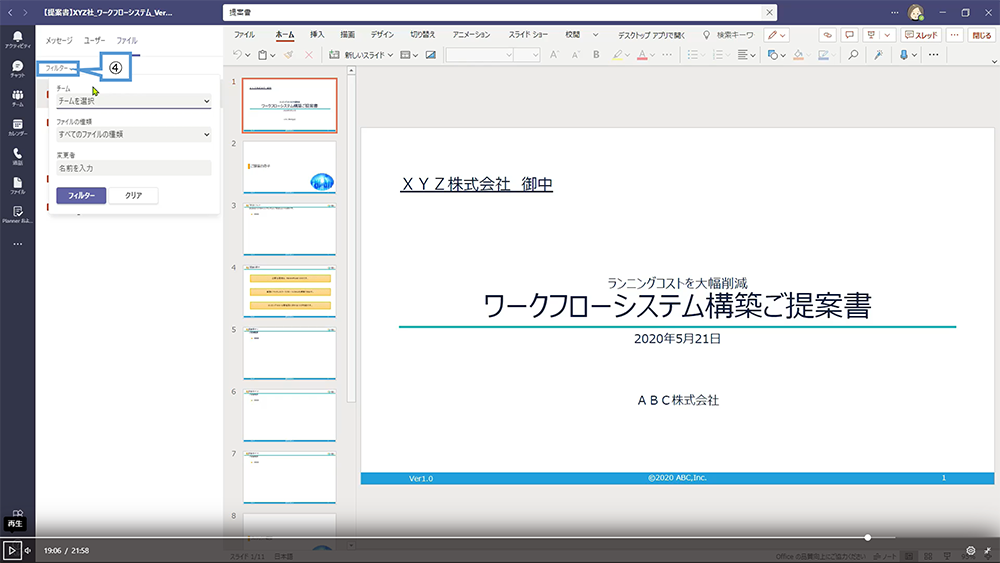This screenshot has width=1000, height=563.
Task: Switch to the 挿入 ribbon tab
Action: [317, 35]
